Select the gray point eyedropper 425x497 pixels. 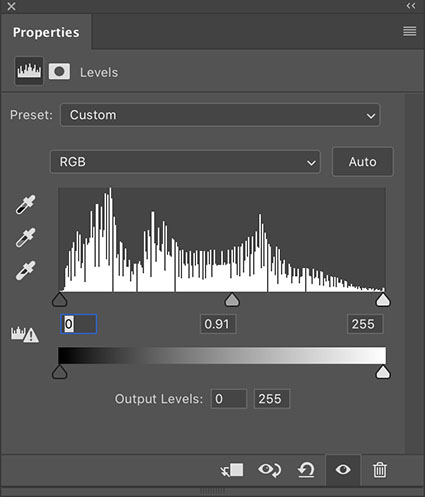point(25,238)
